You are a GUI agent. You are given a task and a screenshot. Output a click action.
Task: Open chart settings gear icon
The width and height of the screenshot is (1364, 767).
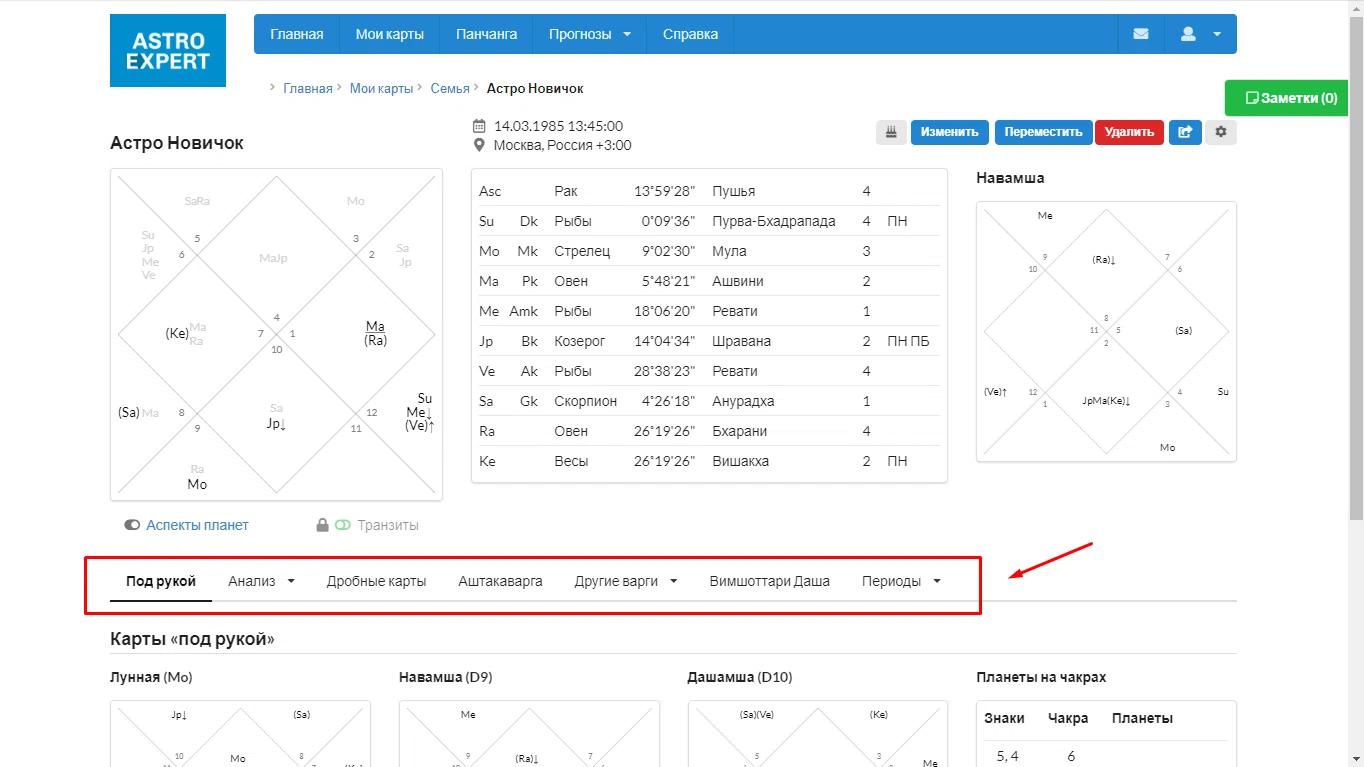click(x=1221, y=132)
